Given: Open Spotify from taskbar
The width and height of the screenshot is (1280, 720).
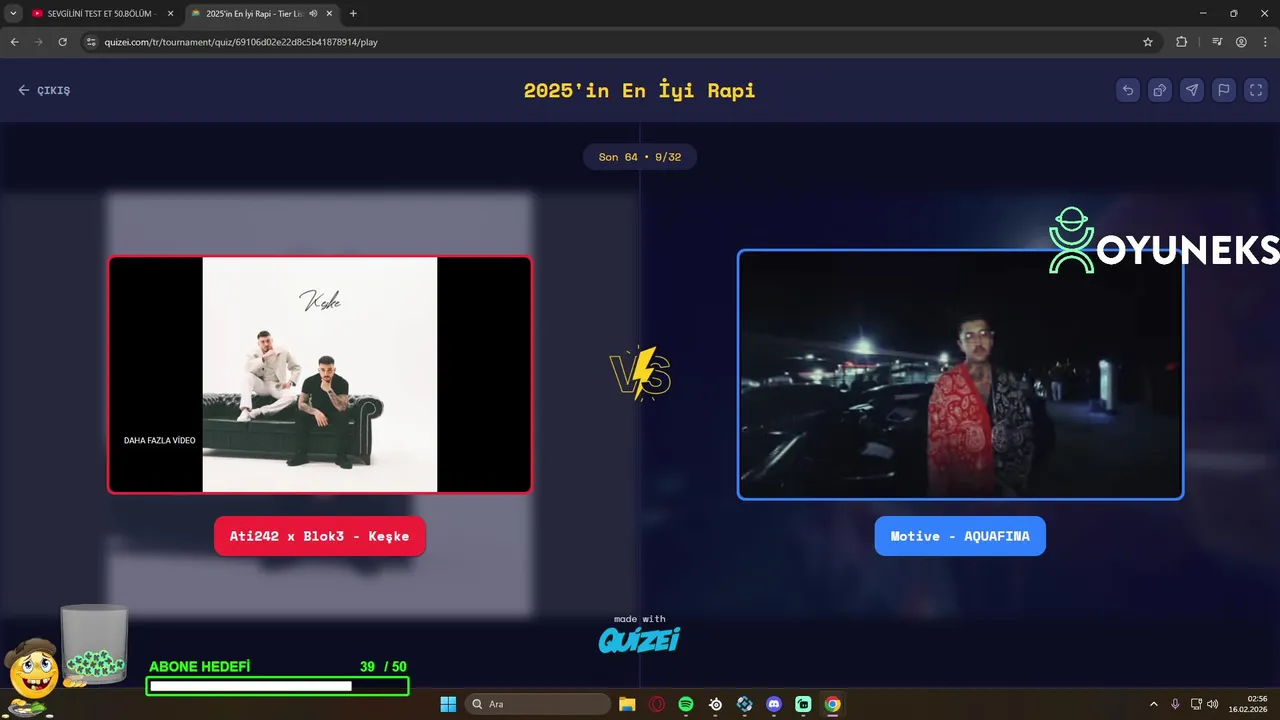Looking at the screenshot, I should point(686,704).
